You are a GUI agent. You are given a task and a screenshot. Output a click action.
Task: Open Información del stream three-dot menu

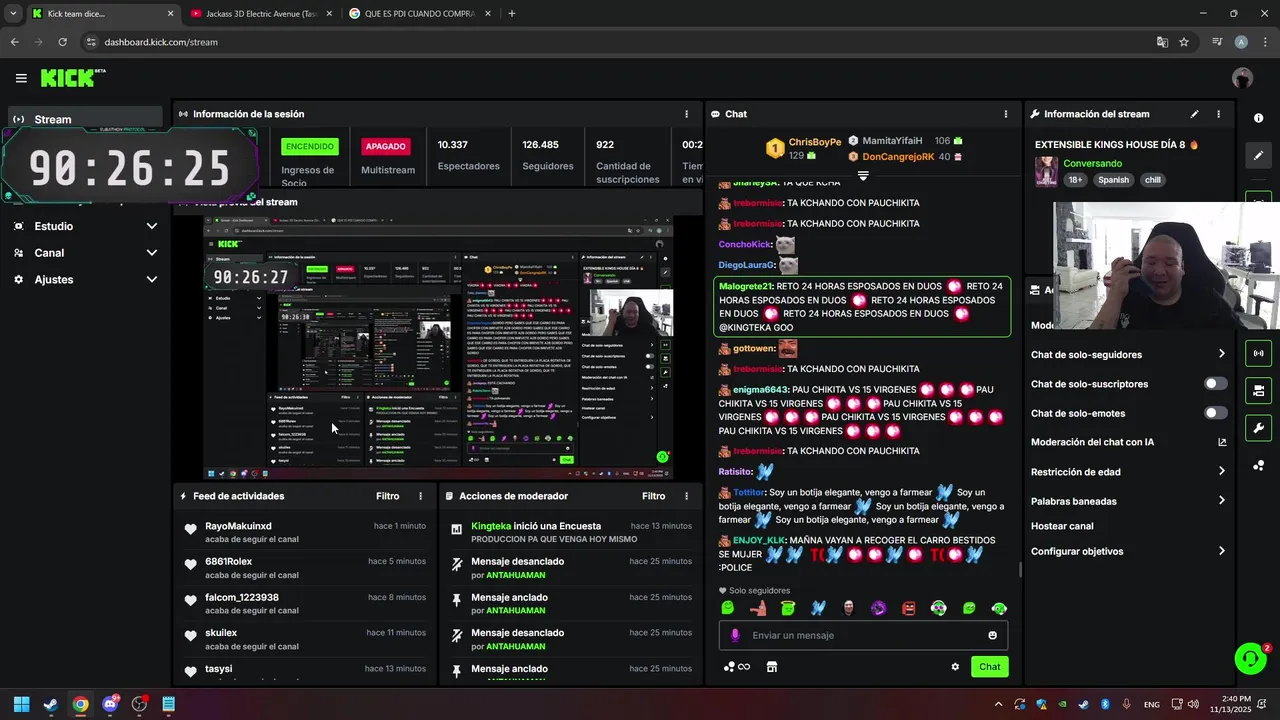(x=1218, y=114)
